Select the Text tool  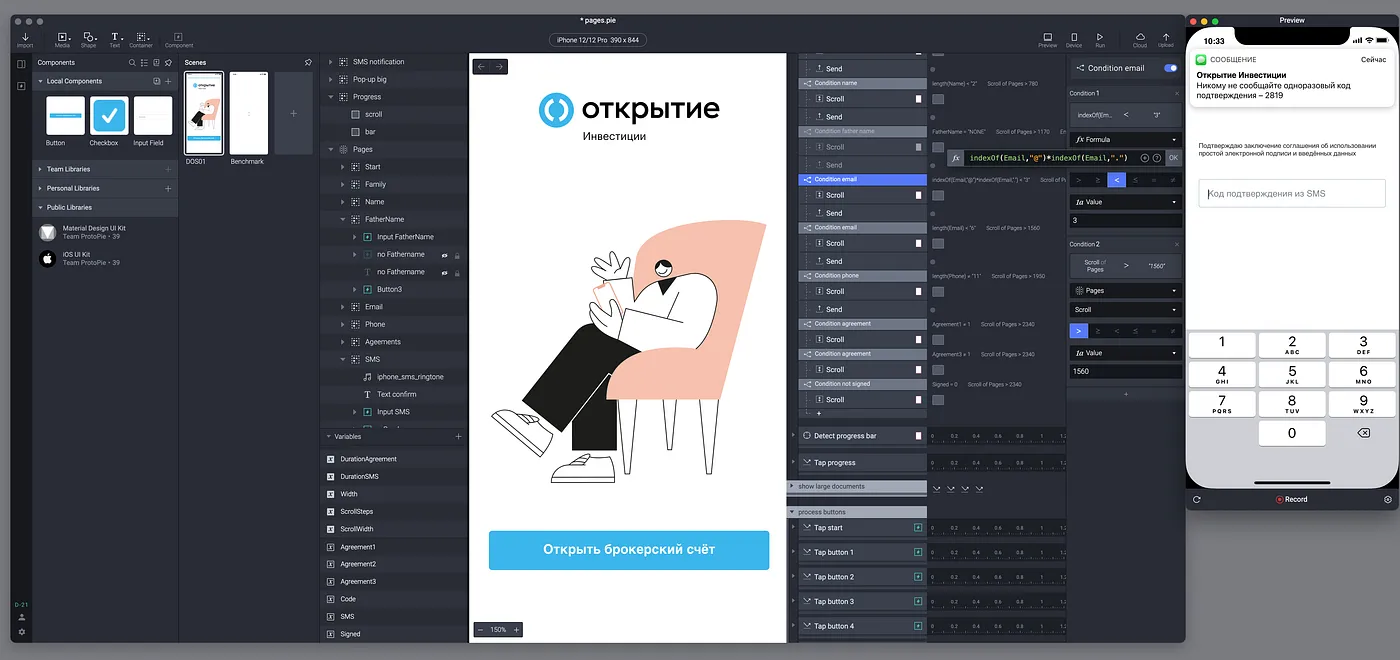(x=115, y=38)
